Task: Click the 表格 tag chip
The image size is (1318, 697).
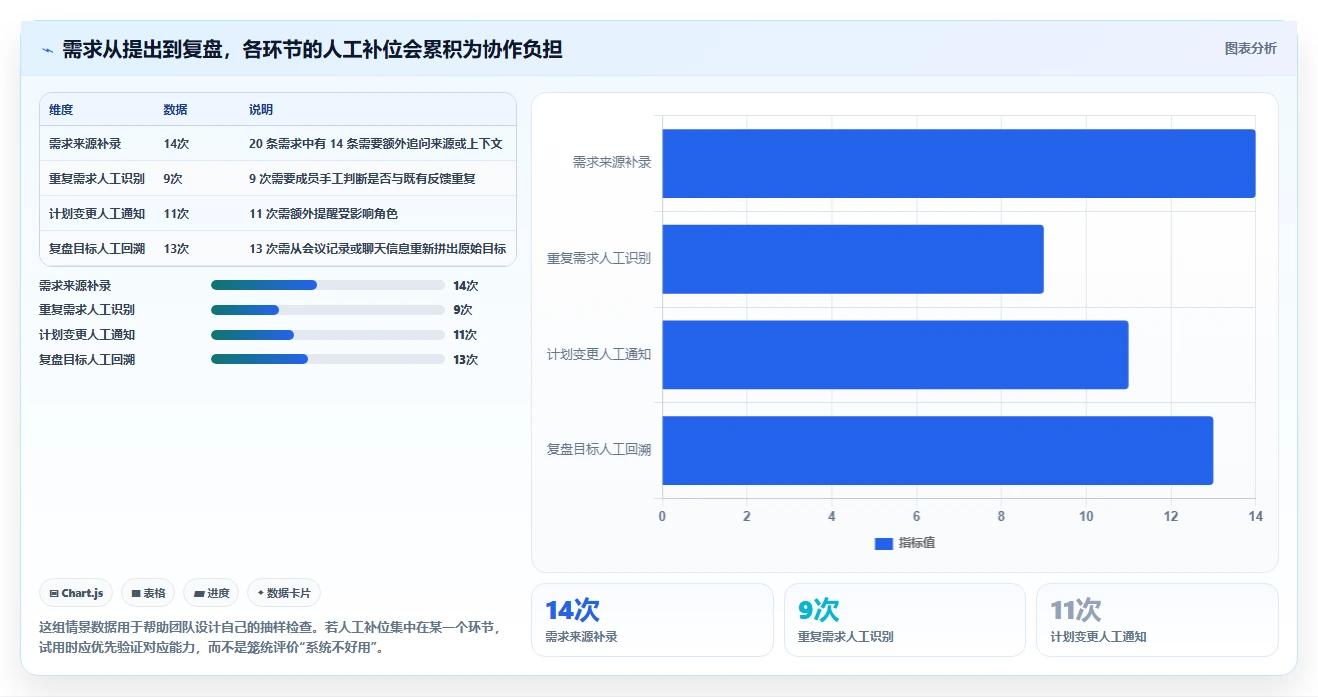Action: pyautogui.click(x=148, y=593)
